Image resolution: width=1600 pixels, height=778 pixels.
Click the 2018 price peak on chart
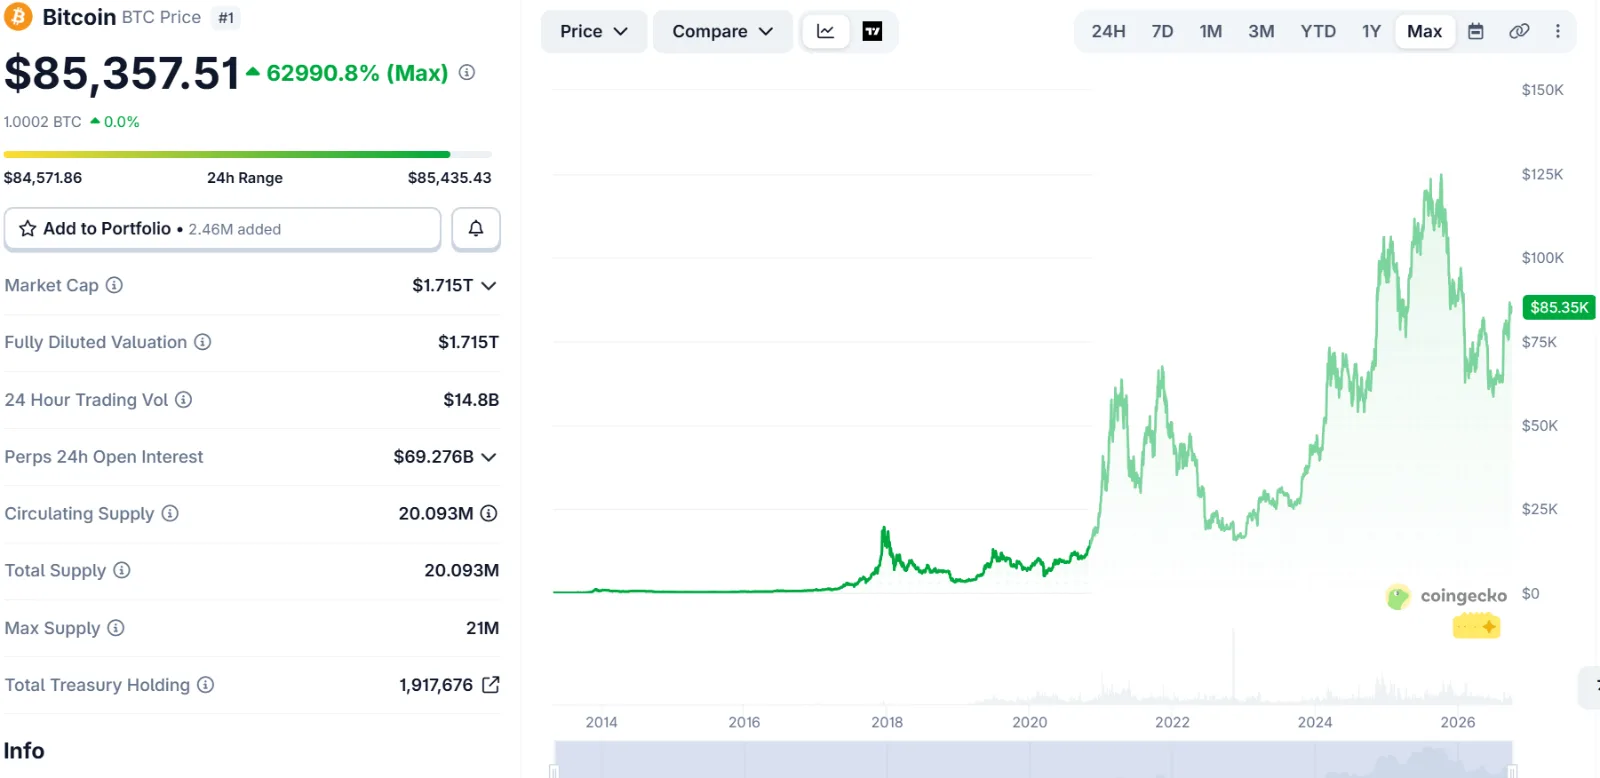coord(884,530)
